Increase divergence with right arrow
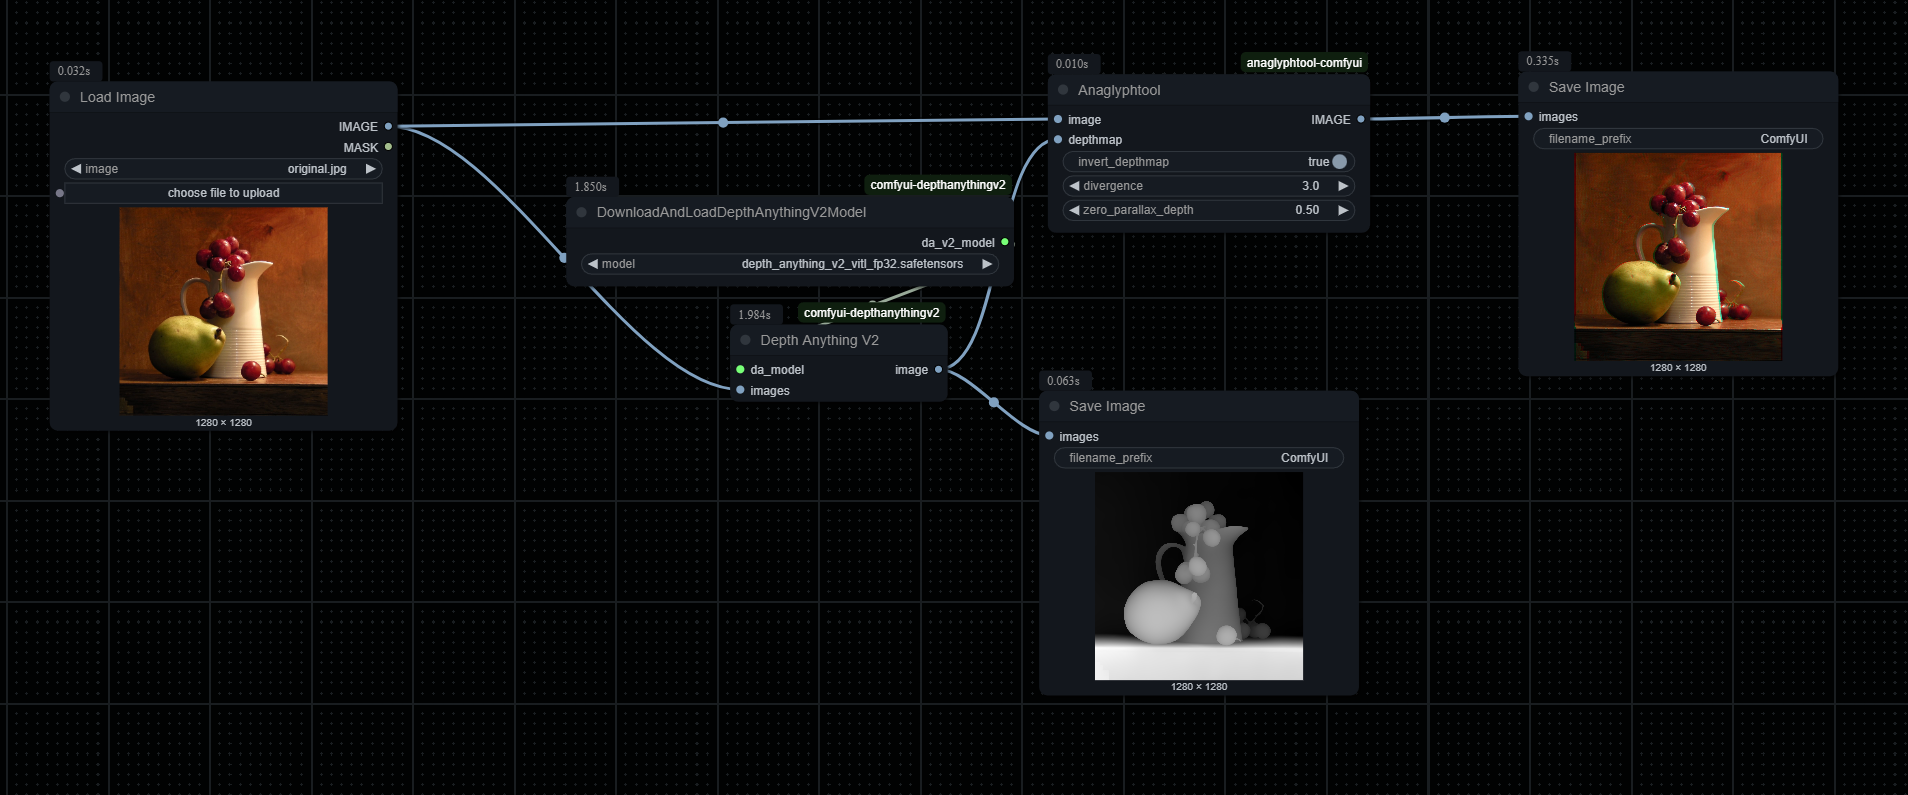 [1343, 186]
